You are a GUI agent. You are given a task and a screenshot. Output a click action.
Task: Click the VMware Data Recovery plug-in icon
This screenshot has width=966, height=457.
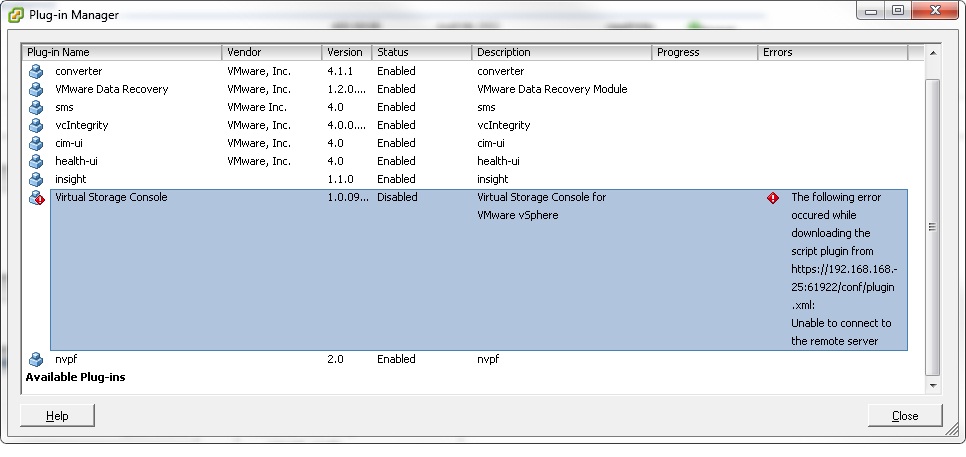36,89
